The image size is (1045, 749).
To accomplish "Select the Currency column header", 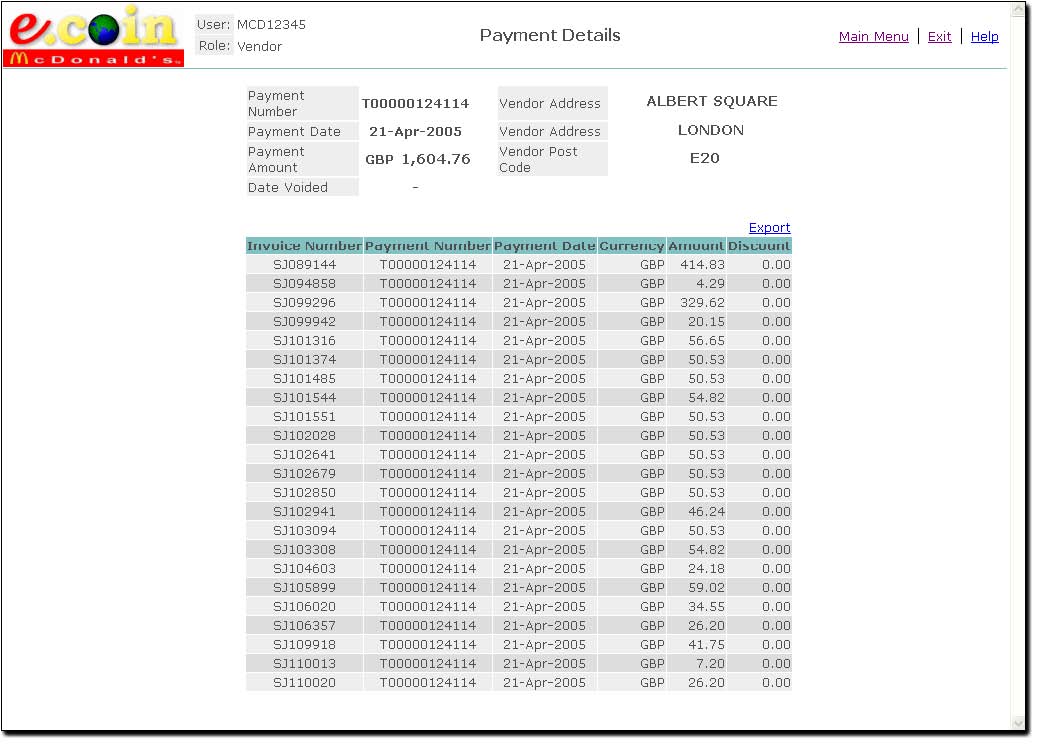I will (x=631, y=246).
